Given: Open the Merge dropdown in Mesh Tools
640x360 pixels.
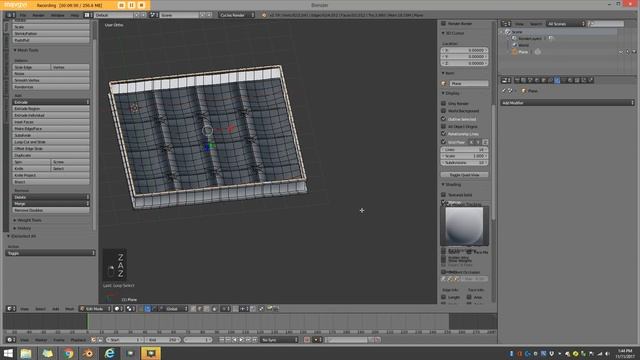Looking at the screenshot, I should click(x=51, y=203).
